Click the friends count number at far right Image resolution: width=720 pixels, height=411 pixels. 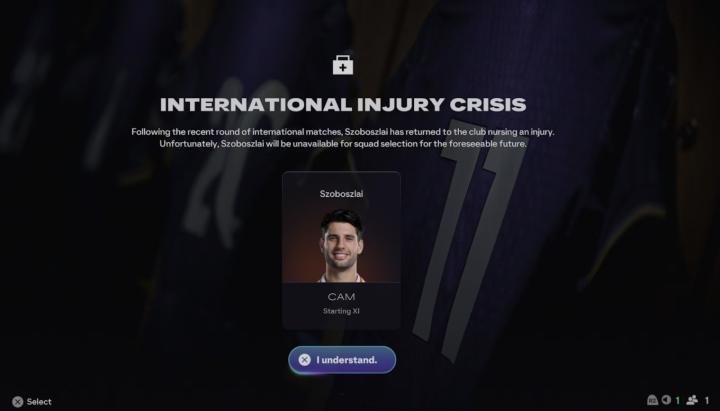point(707,400)
